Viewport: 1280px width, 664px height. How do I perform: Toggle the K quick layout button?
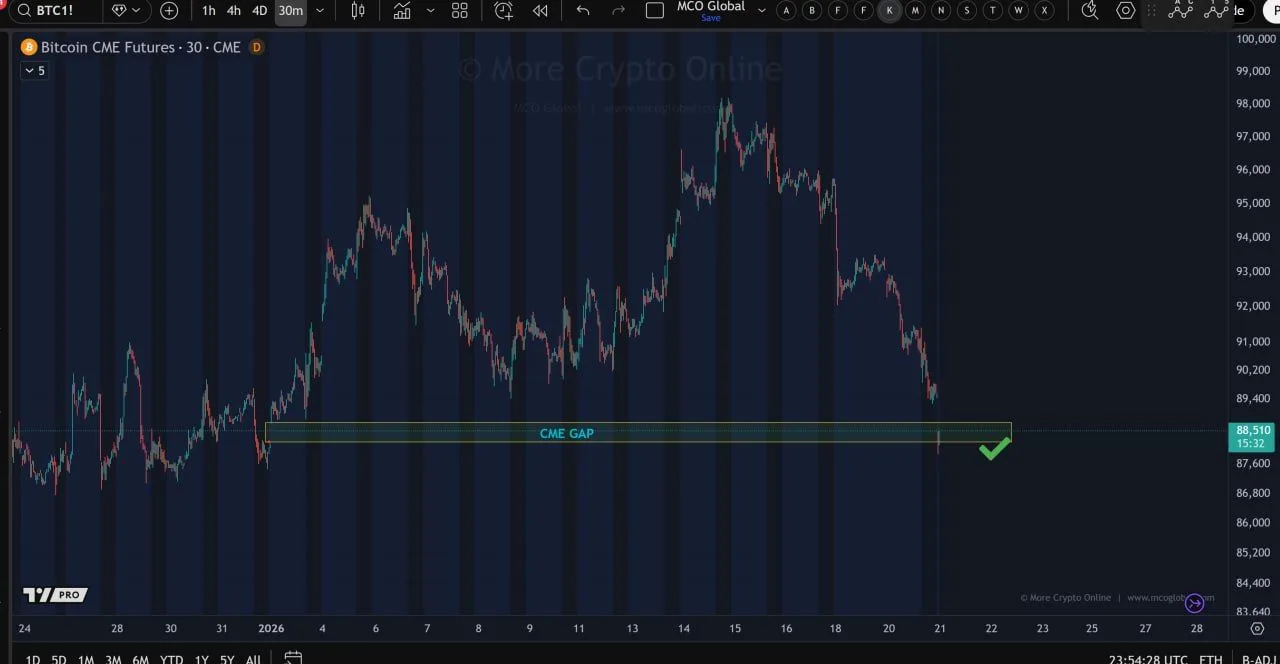pyautogui.click(x=889, y=11)
